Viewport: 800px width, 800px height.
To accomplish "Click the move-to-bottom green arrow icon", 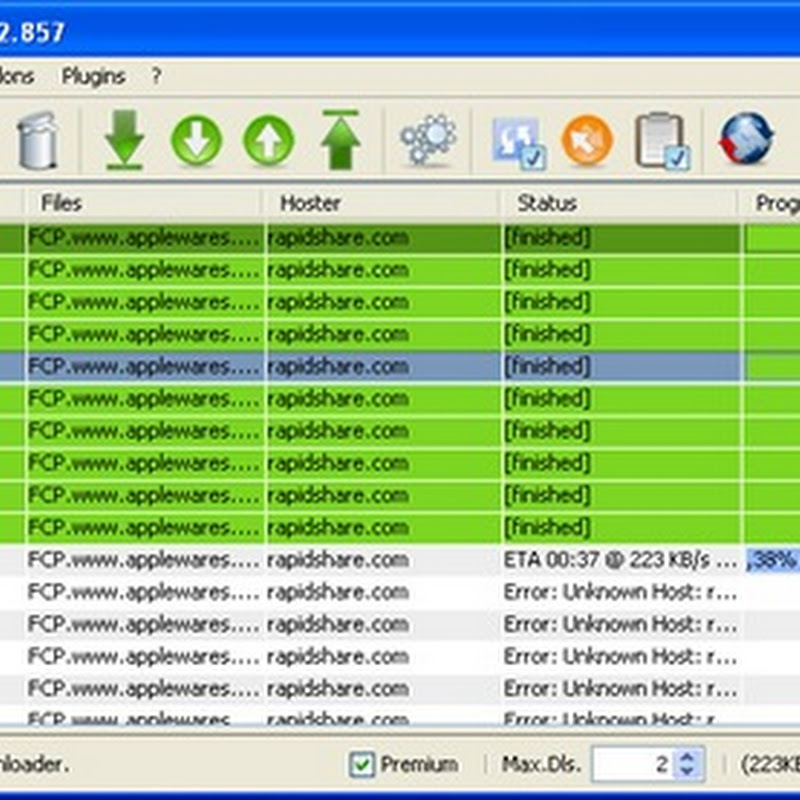I will [124, 140].
